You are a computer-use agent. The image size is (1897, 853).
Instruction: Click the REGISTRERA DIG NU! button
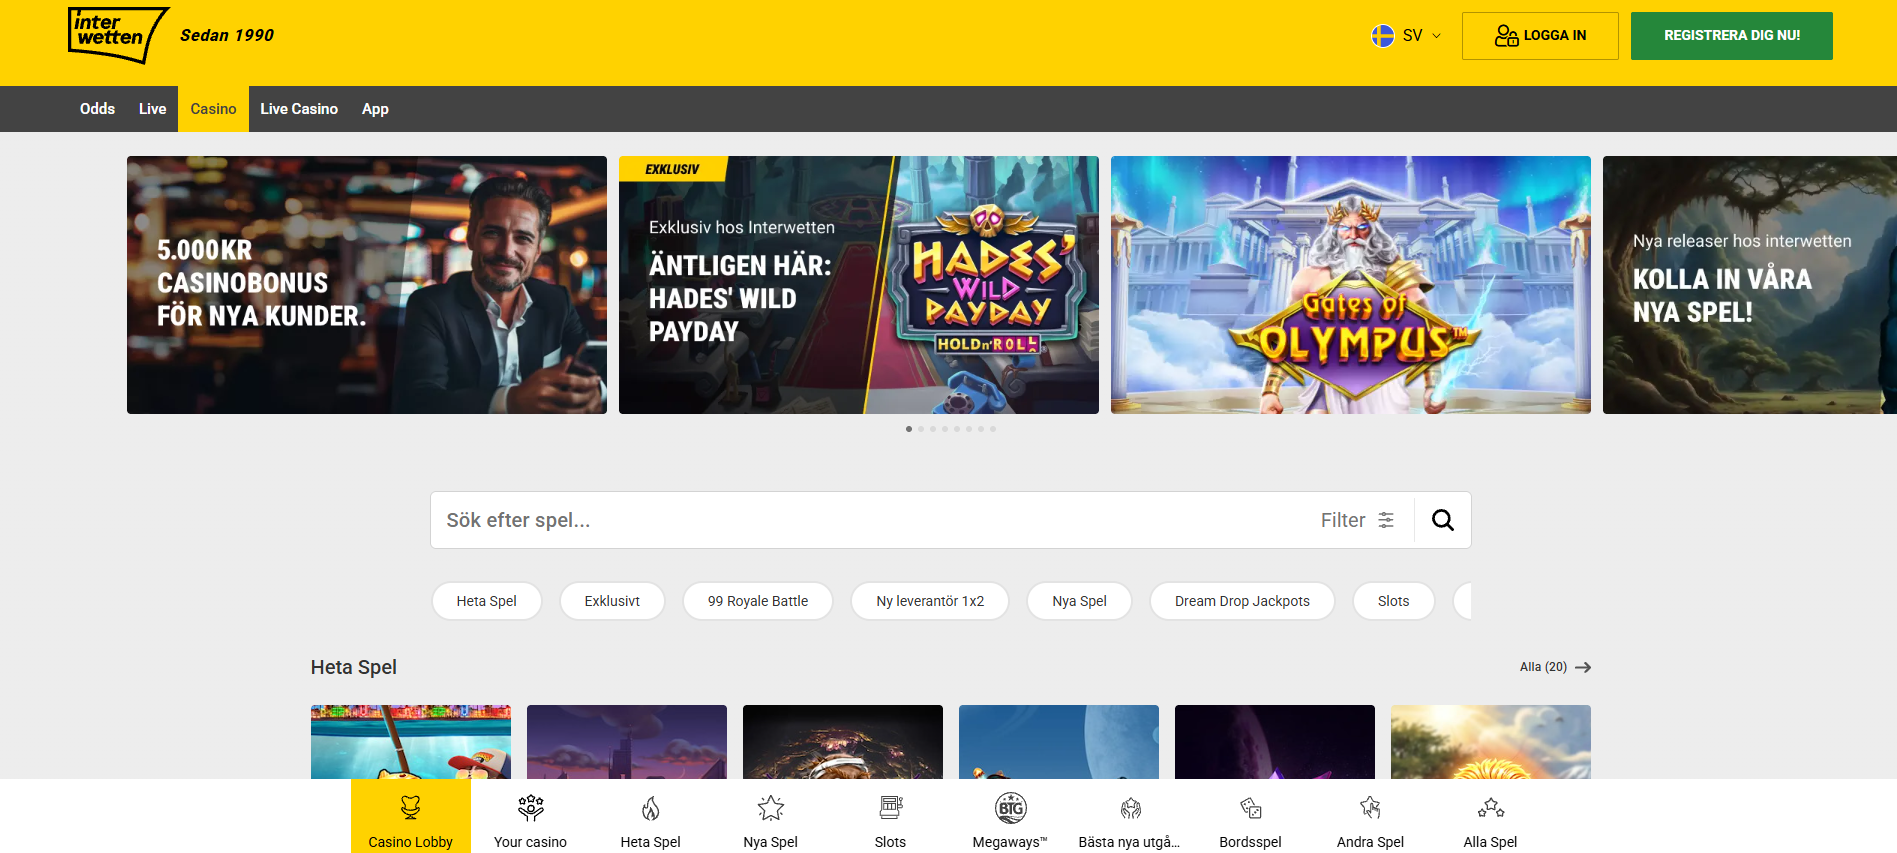coord(1732,36)
